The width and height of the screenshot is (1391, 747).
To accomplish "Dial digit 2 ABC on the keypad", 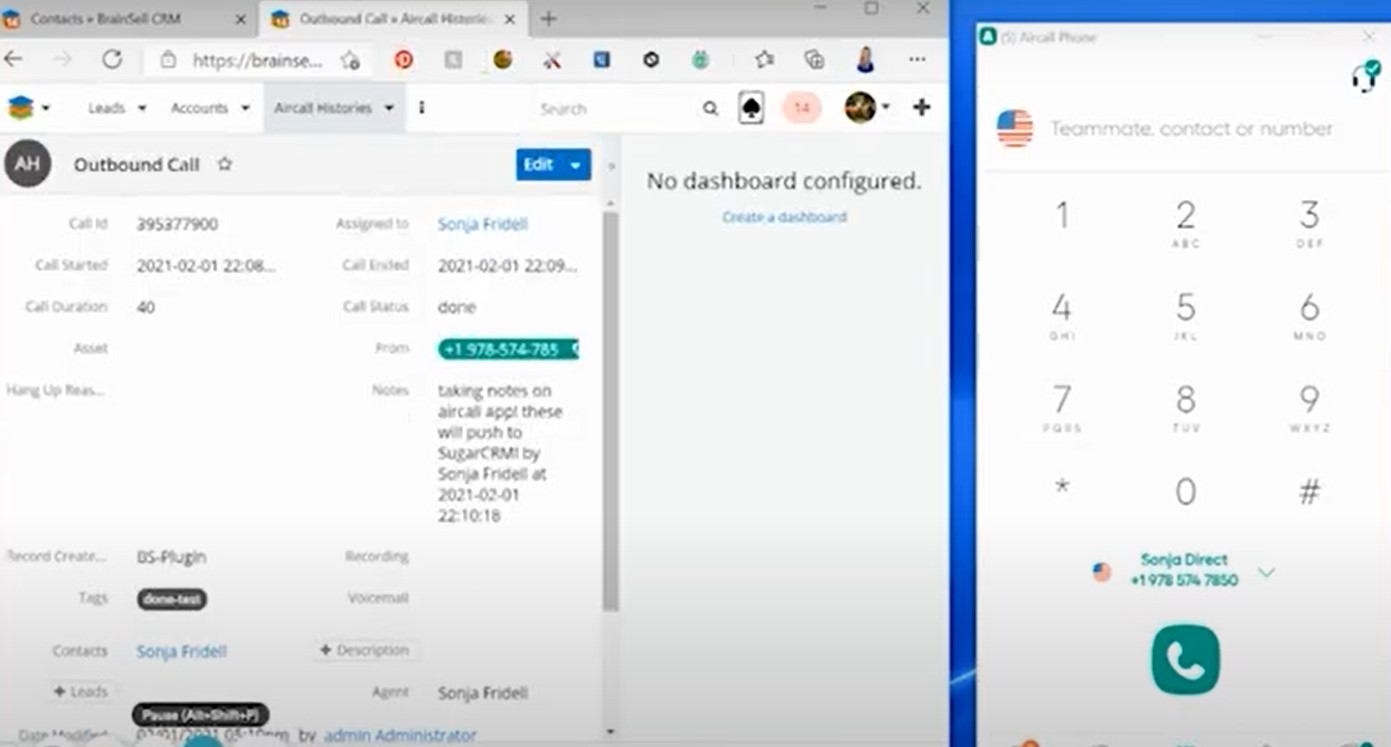I will click(1185, 222).
